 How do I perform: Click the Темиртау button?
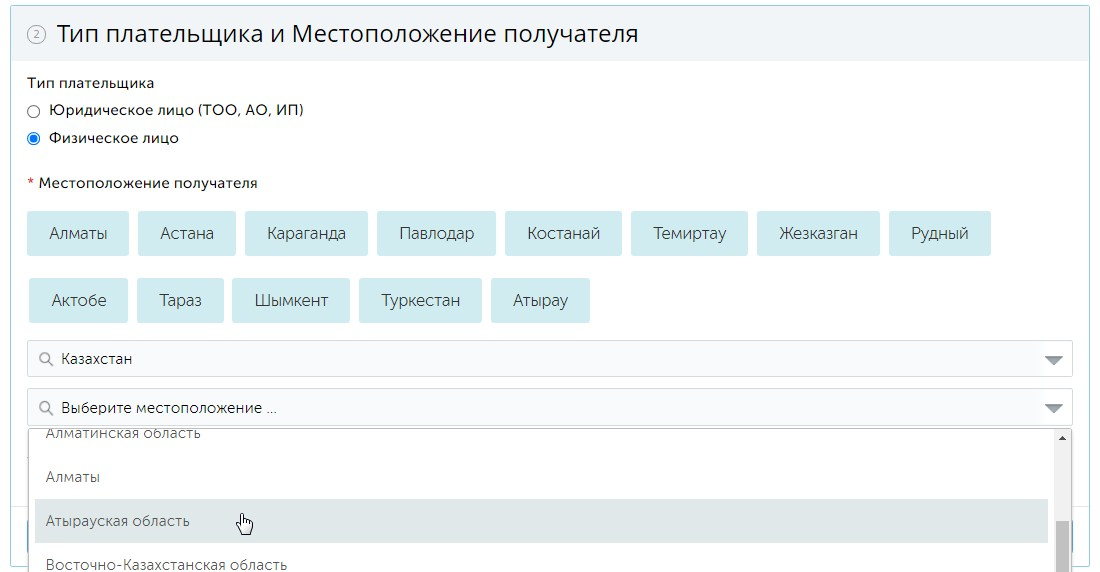[689, 234]
